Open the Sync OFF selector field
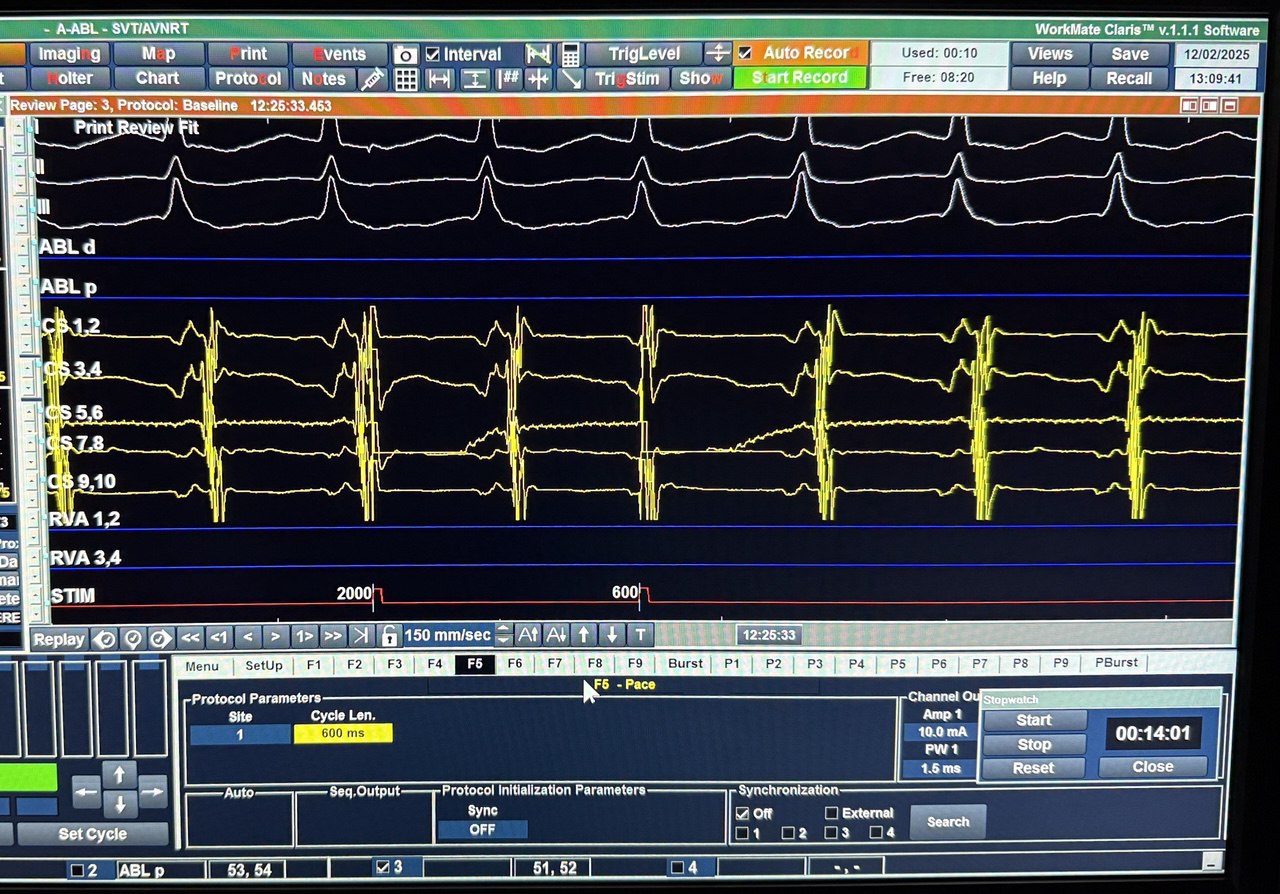The image size is (1280, 894). click(482, 830)
